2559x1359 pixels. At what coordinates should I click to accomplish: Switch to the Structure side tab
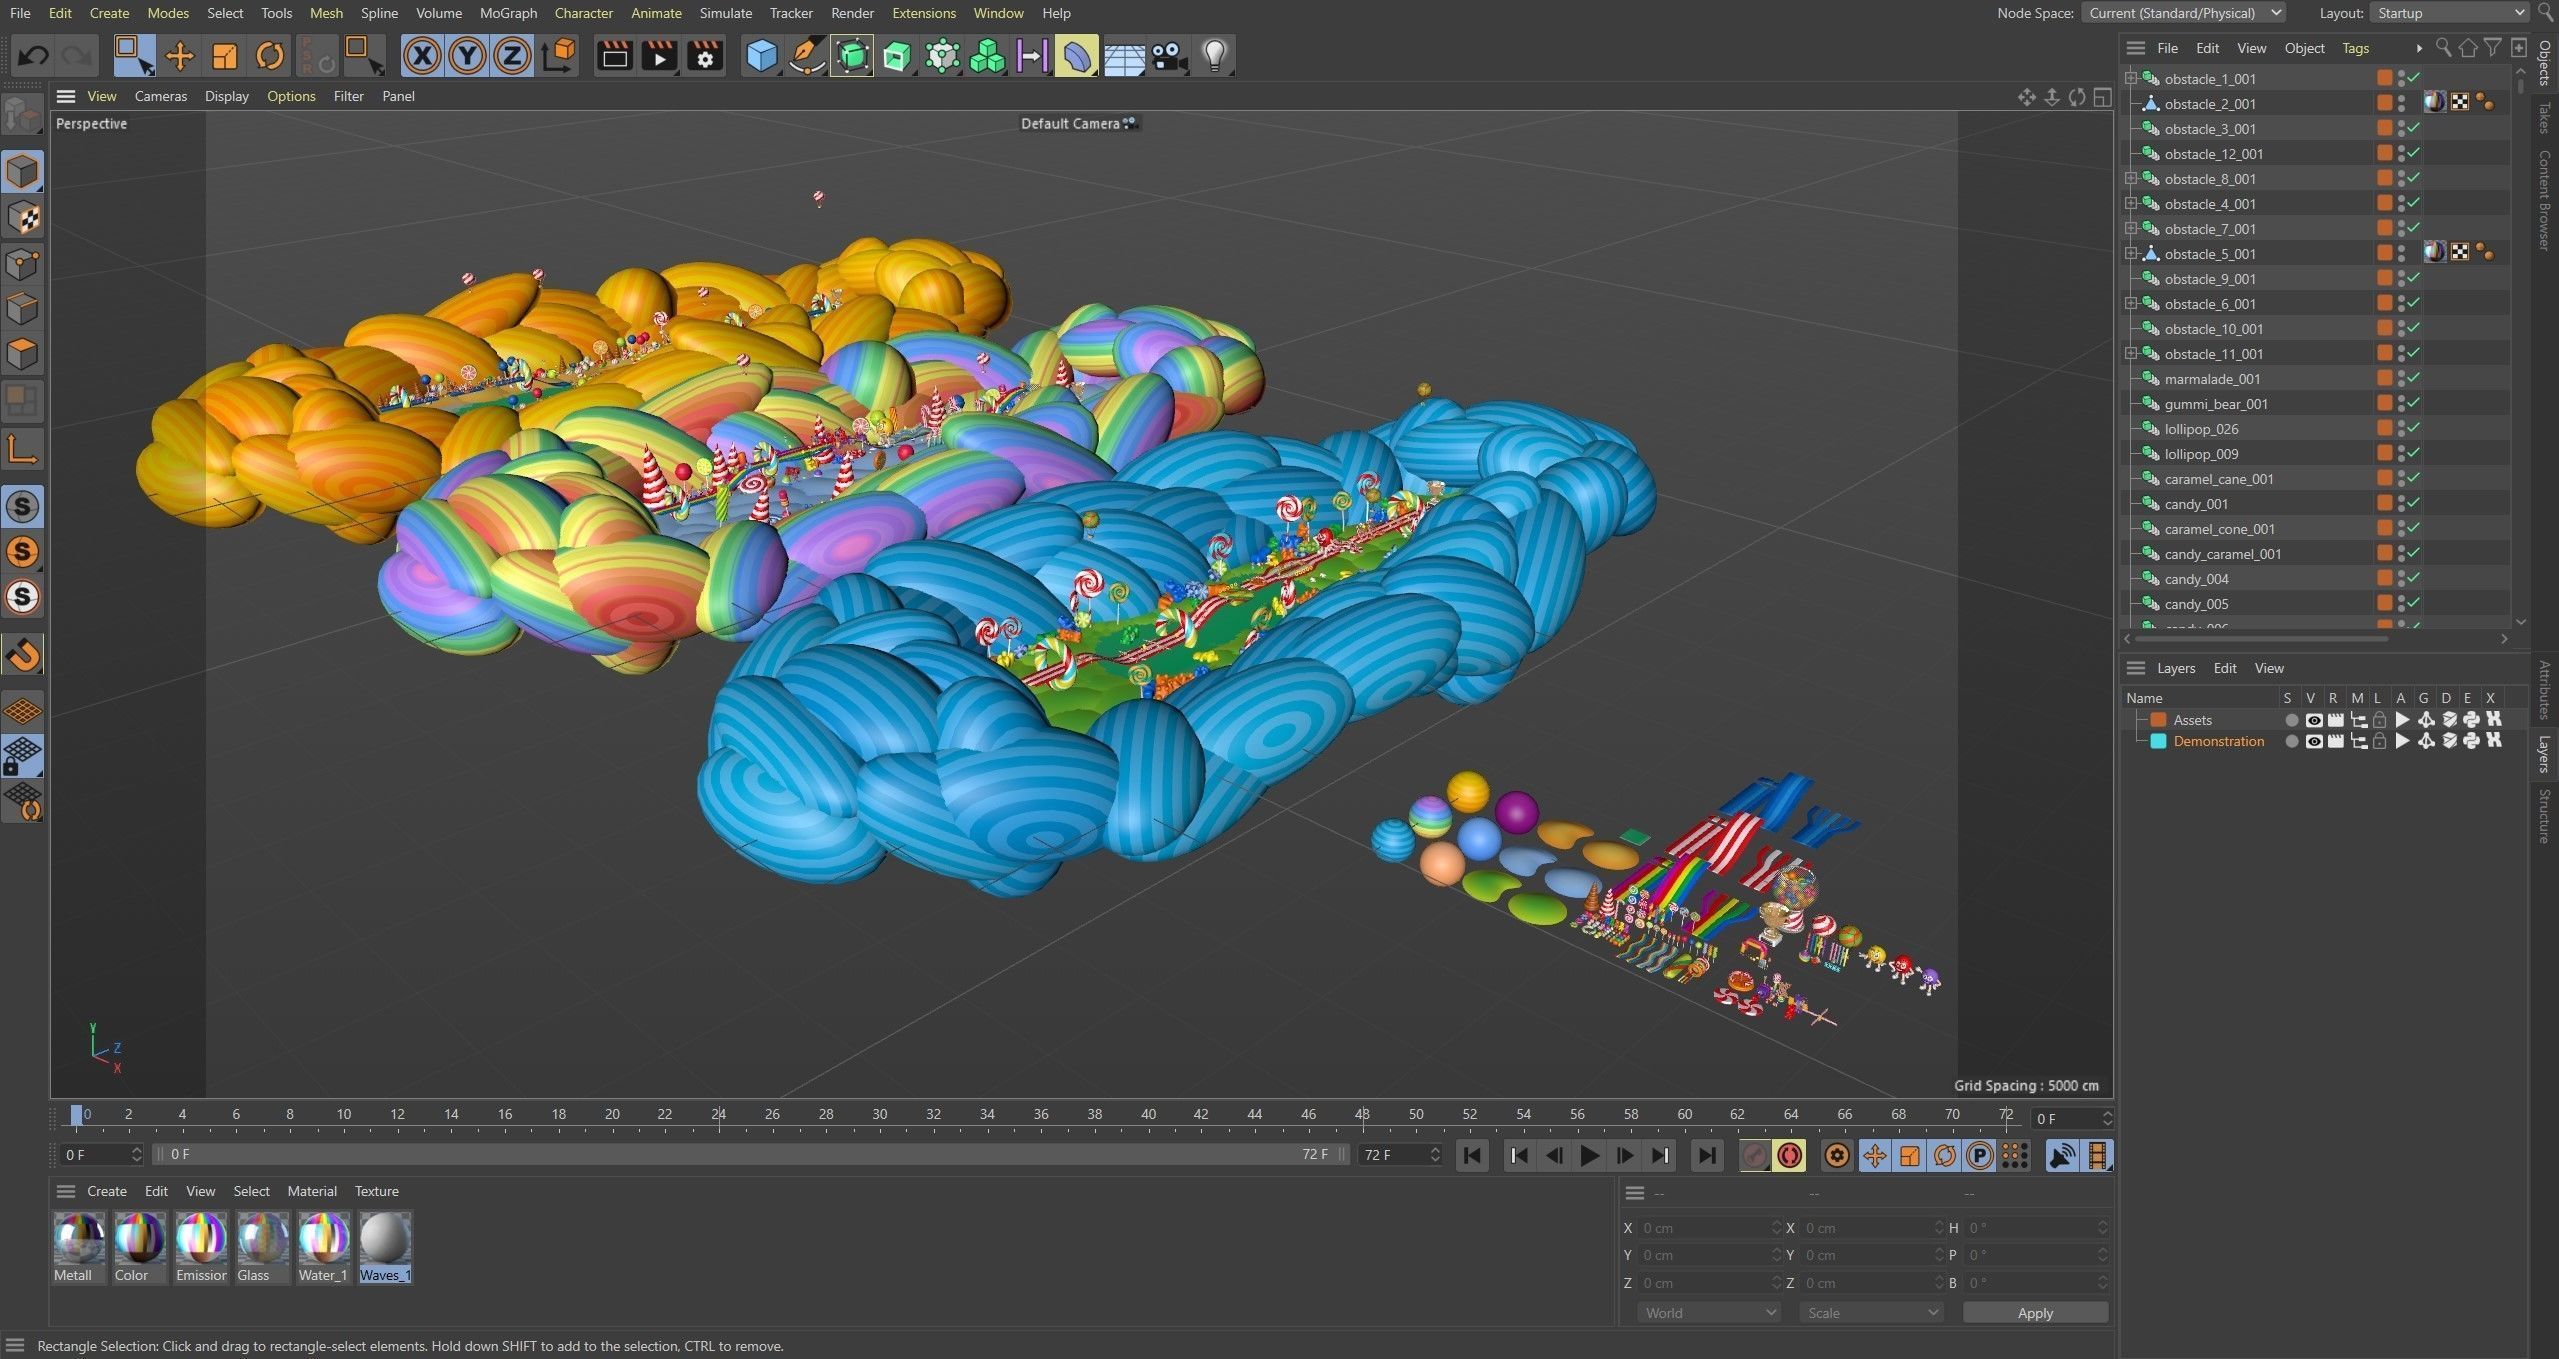(2545, 815)
